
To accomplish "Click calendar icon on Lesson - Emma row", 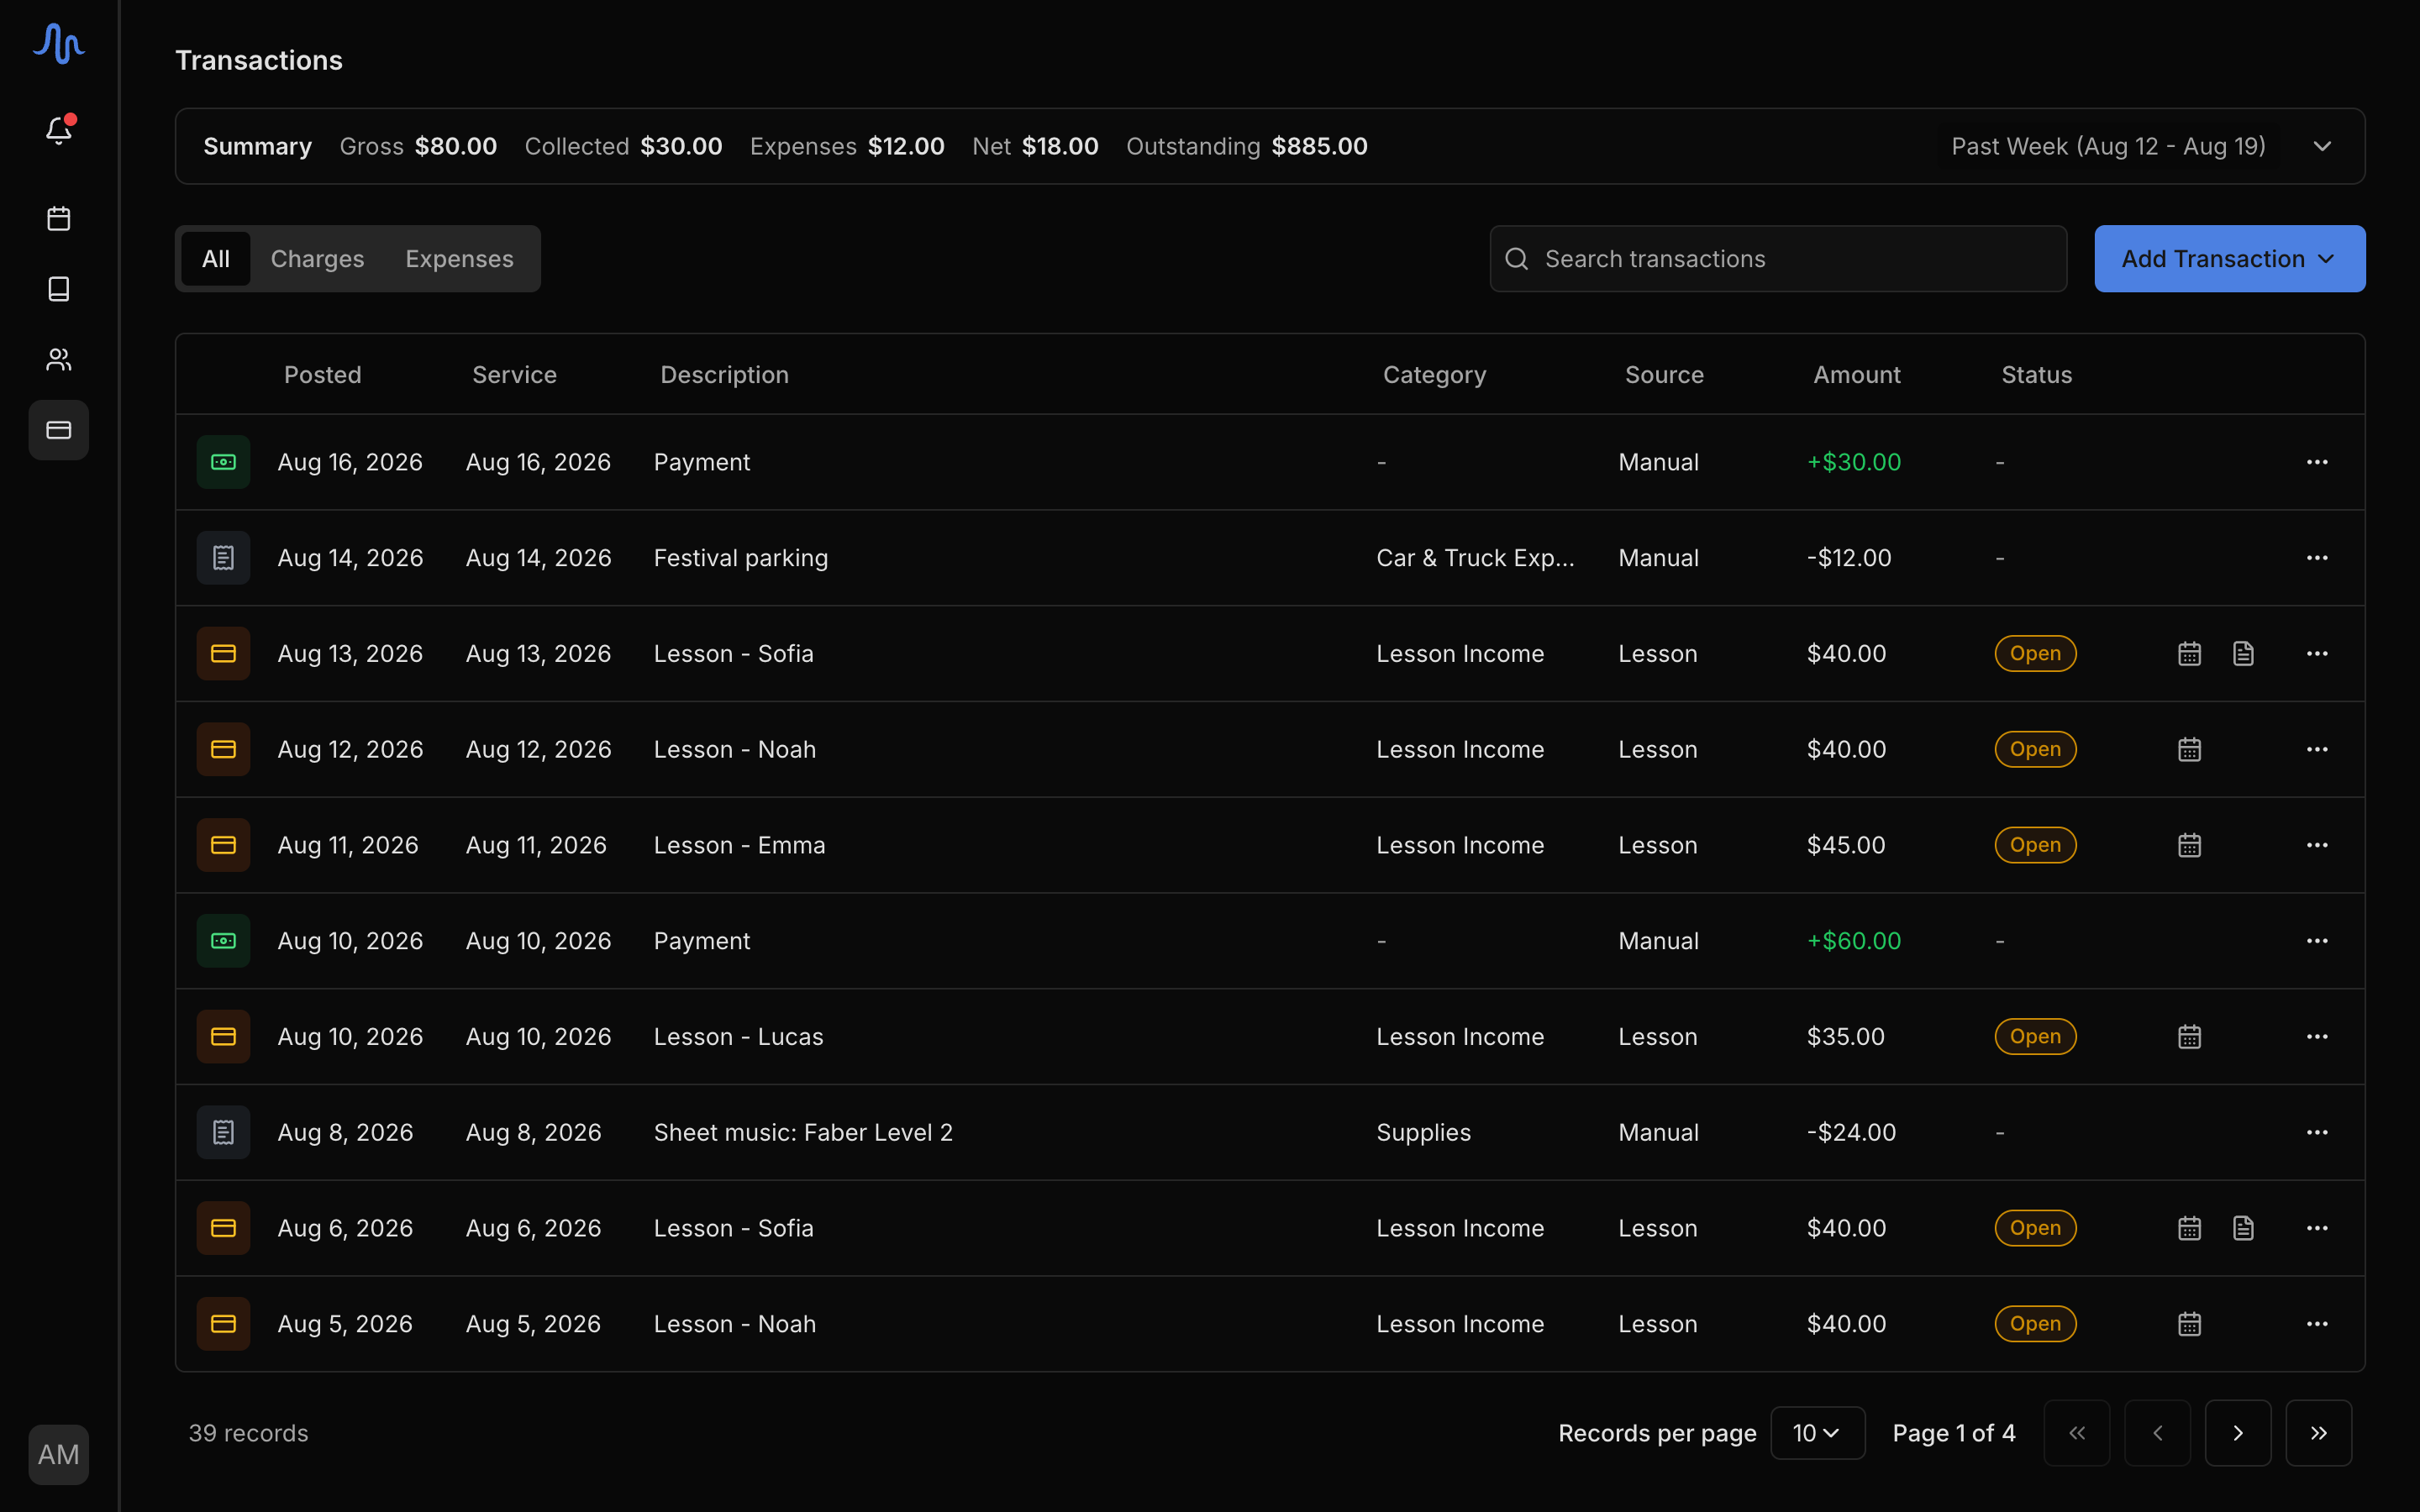I will click(2190, 845).
